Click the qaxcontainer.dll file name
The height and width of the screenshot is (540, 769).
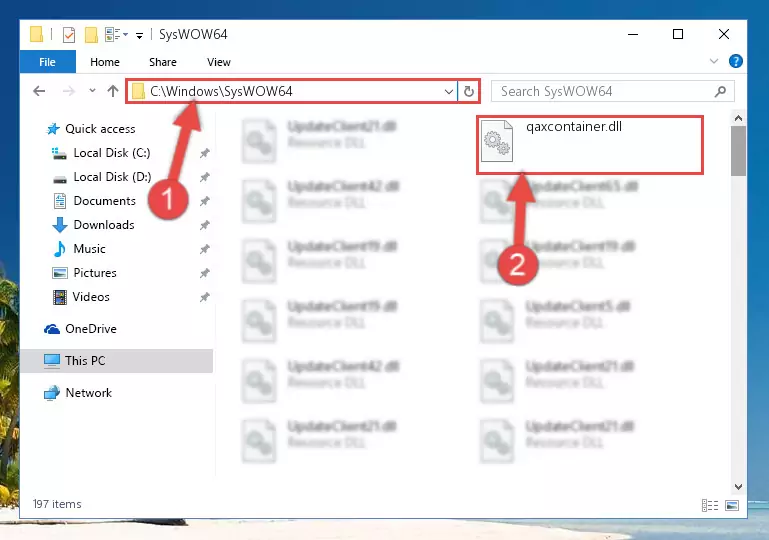(x=574, y=127)
